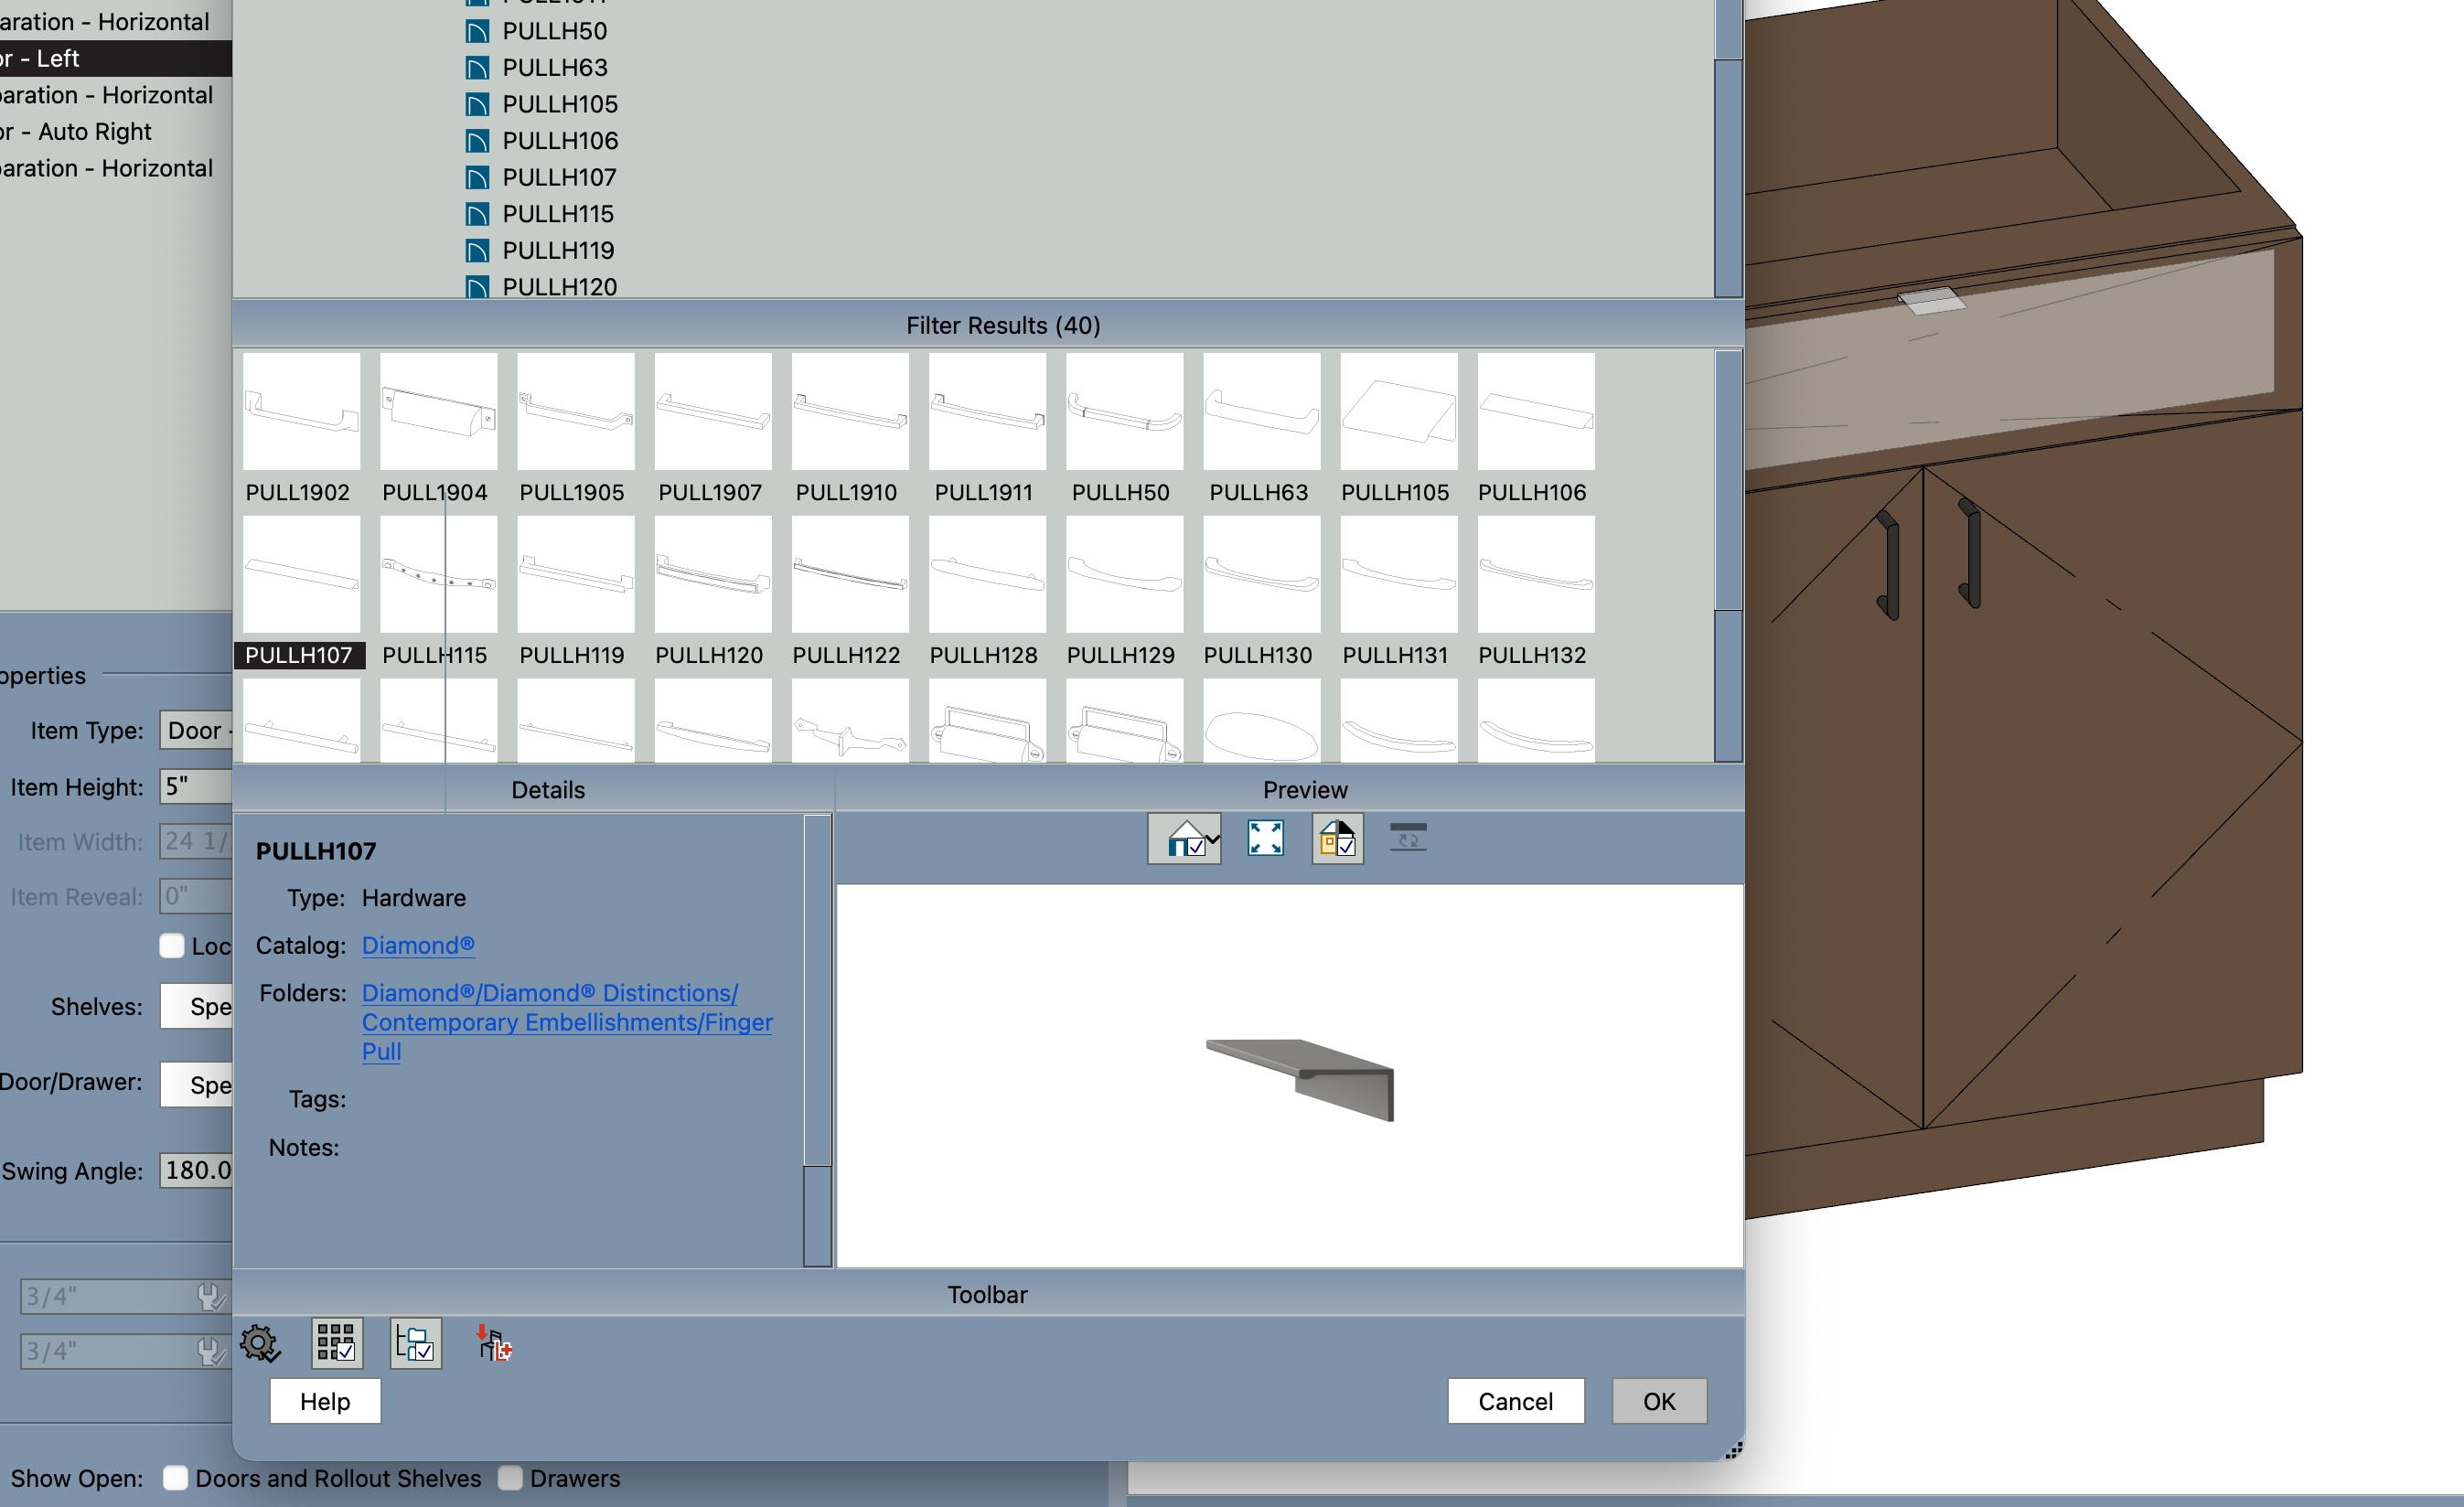Toggle the Lock checkbox under Item Reveal
The image size is (2464, 1507).
pyautogui.click(x=172, y=946)
